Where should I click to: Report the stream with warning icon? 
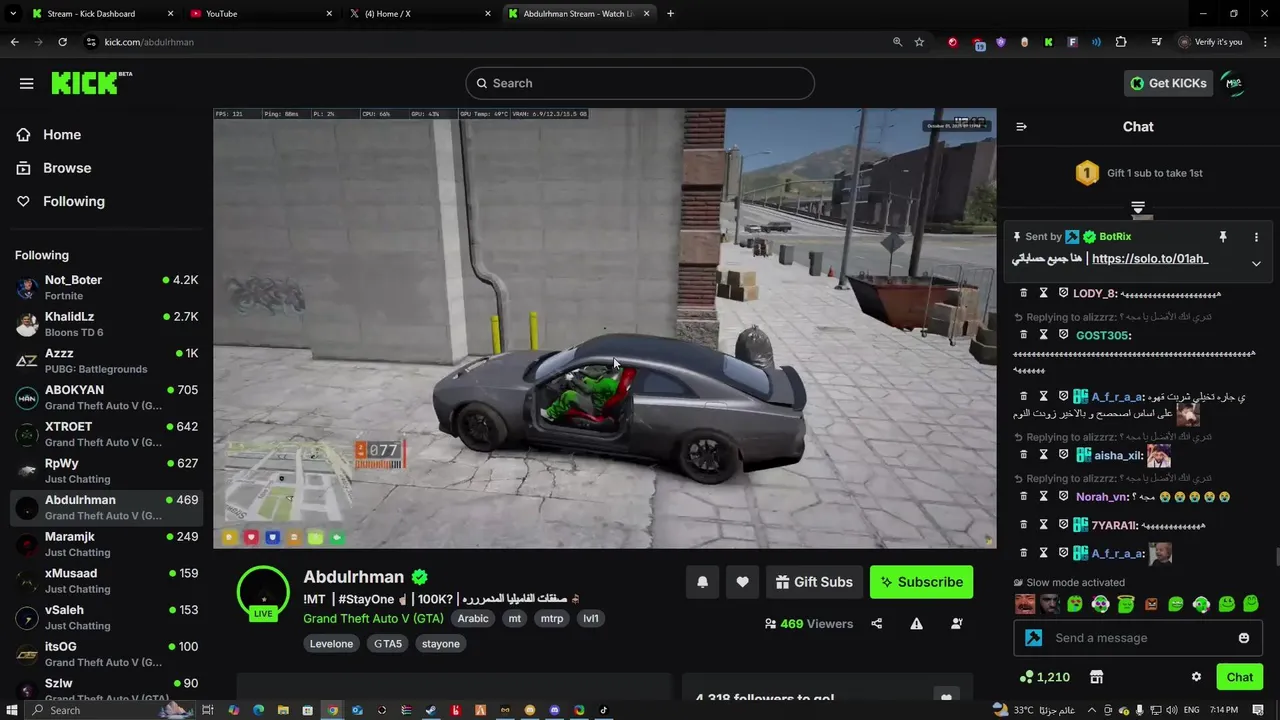click(916, 623)
